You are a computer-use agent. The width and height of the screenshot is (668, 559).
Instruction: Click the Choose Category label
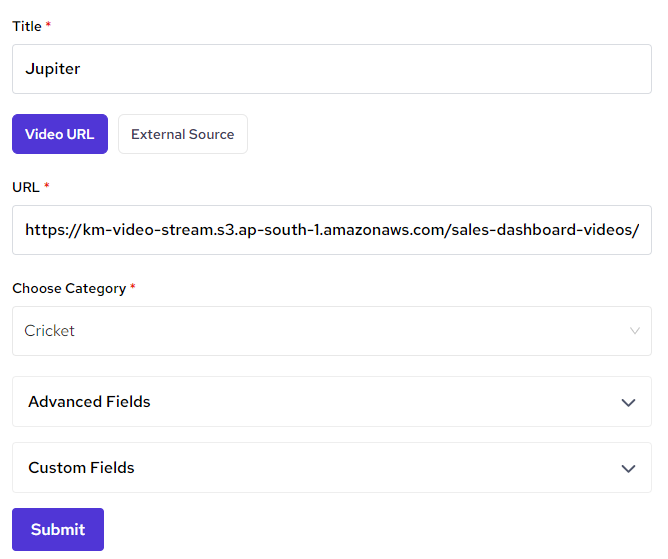coord(69,288)
